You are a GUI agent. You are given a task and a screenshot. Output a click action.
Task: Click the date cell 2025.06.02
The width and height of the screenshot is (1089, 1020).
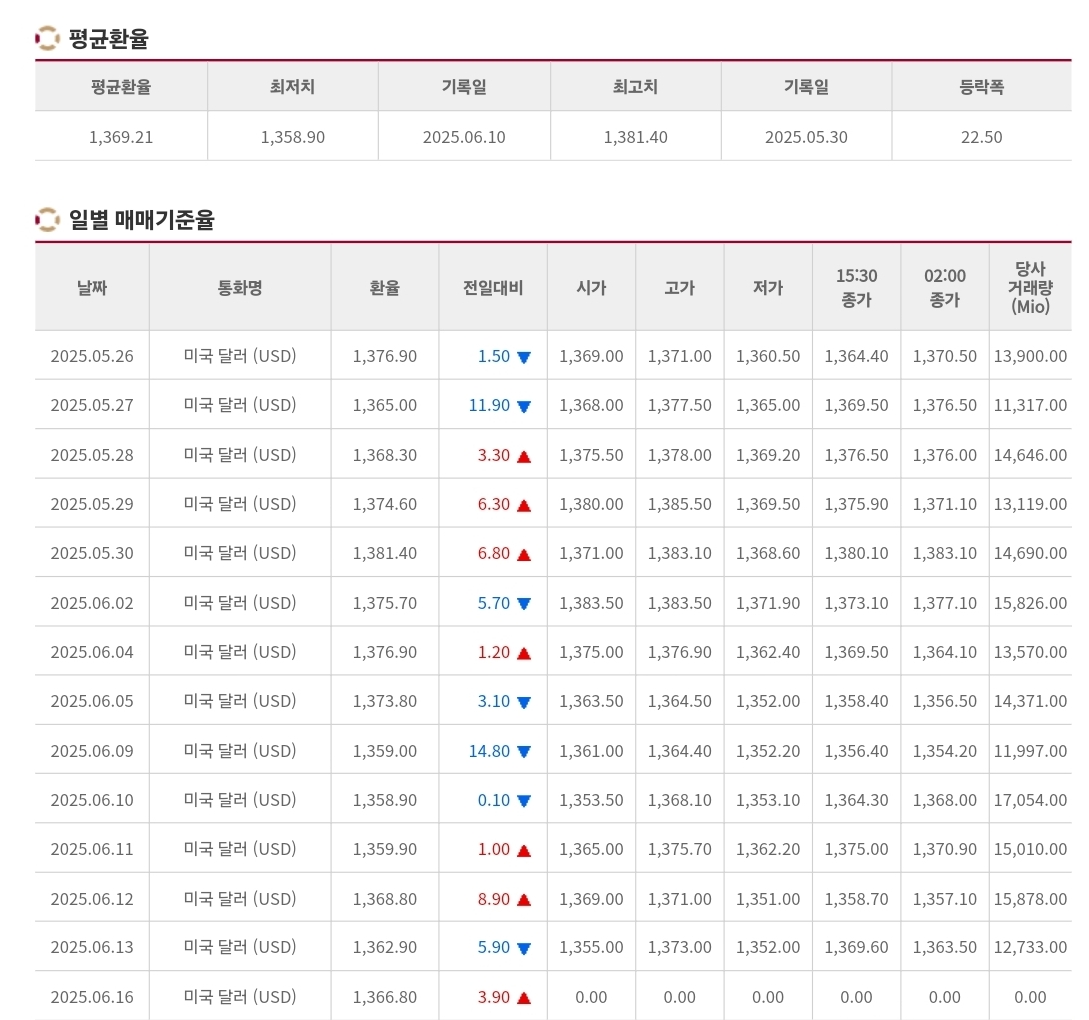click(x=92, y=603)
